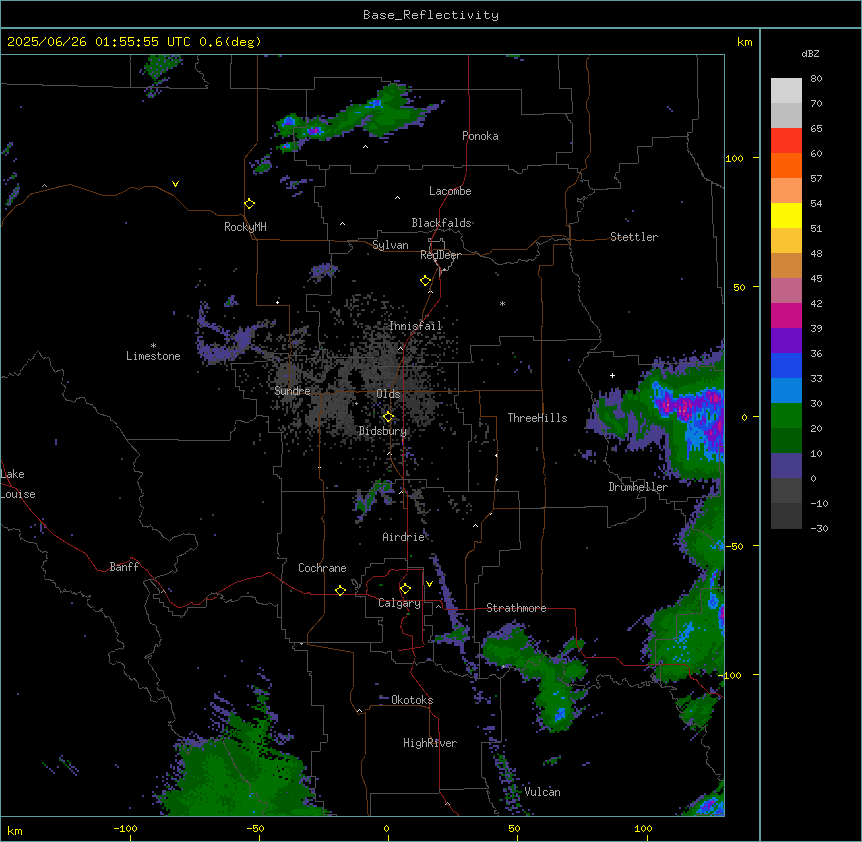
Task: Click the yellow diamond marker between Olds and Didsbury
Action: pyautogui.click(x=388, y=417)
